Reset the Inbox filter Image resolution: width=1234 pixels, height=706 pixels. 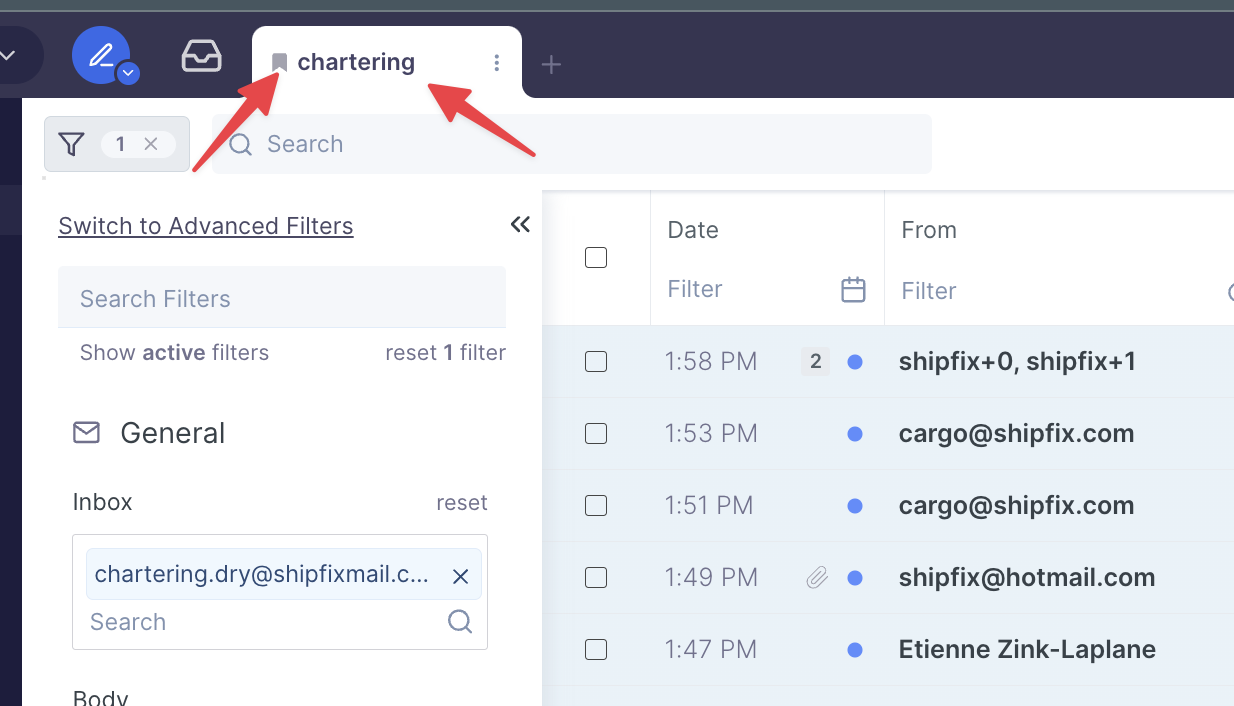(x=461, y=502)
